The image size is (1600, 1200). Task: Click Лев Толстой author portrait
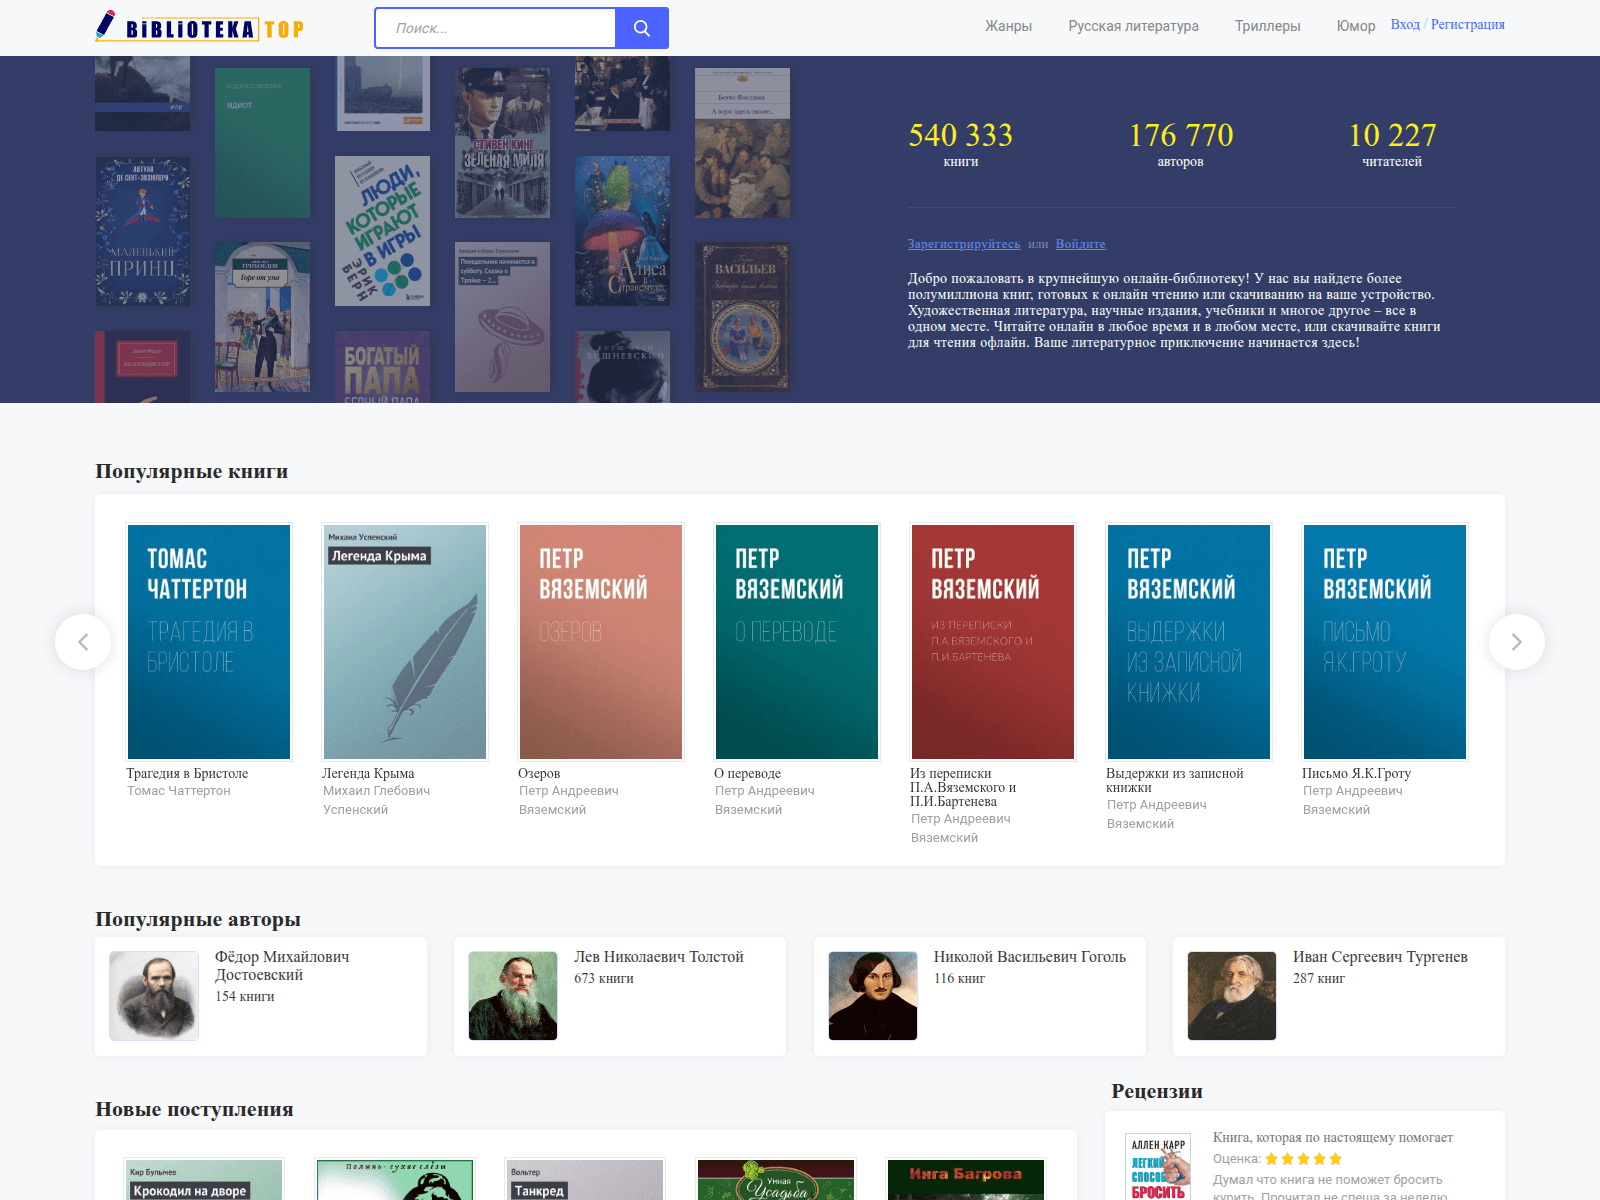tap(513, 996)
